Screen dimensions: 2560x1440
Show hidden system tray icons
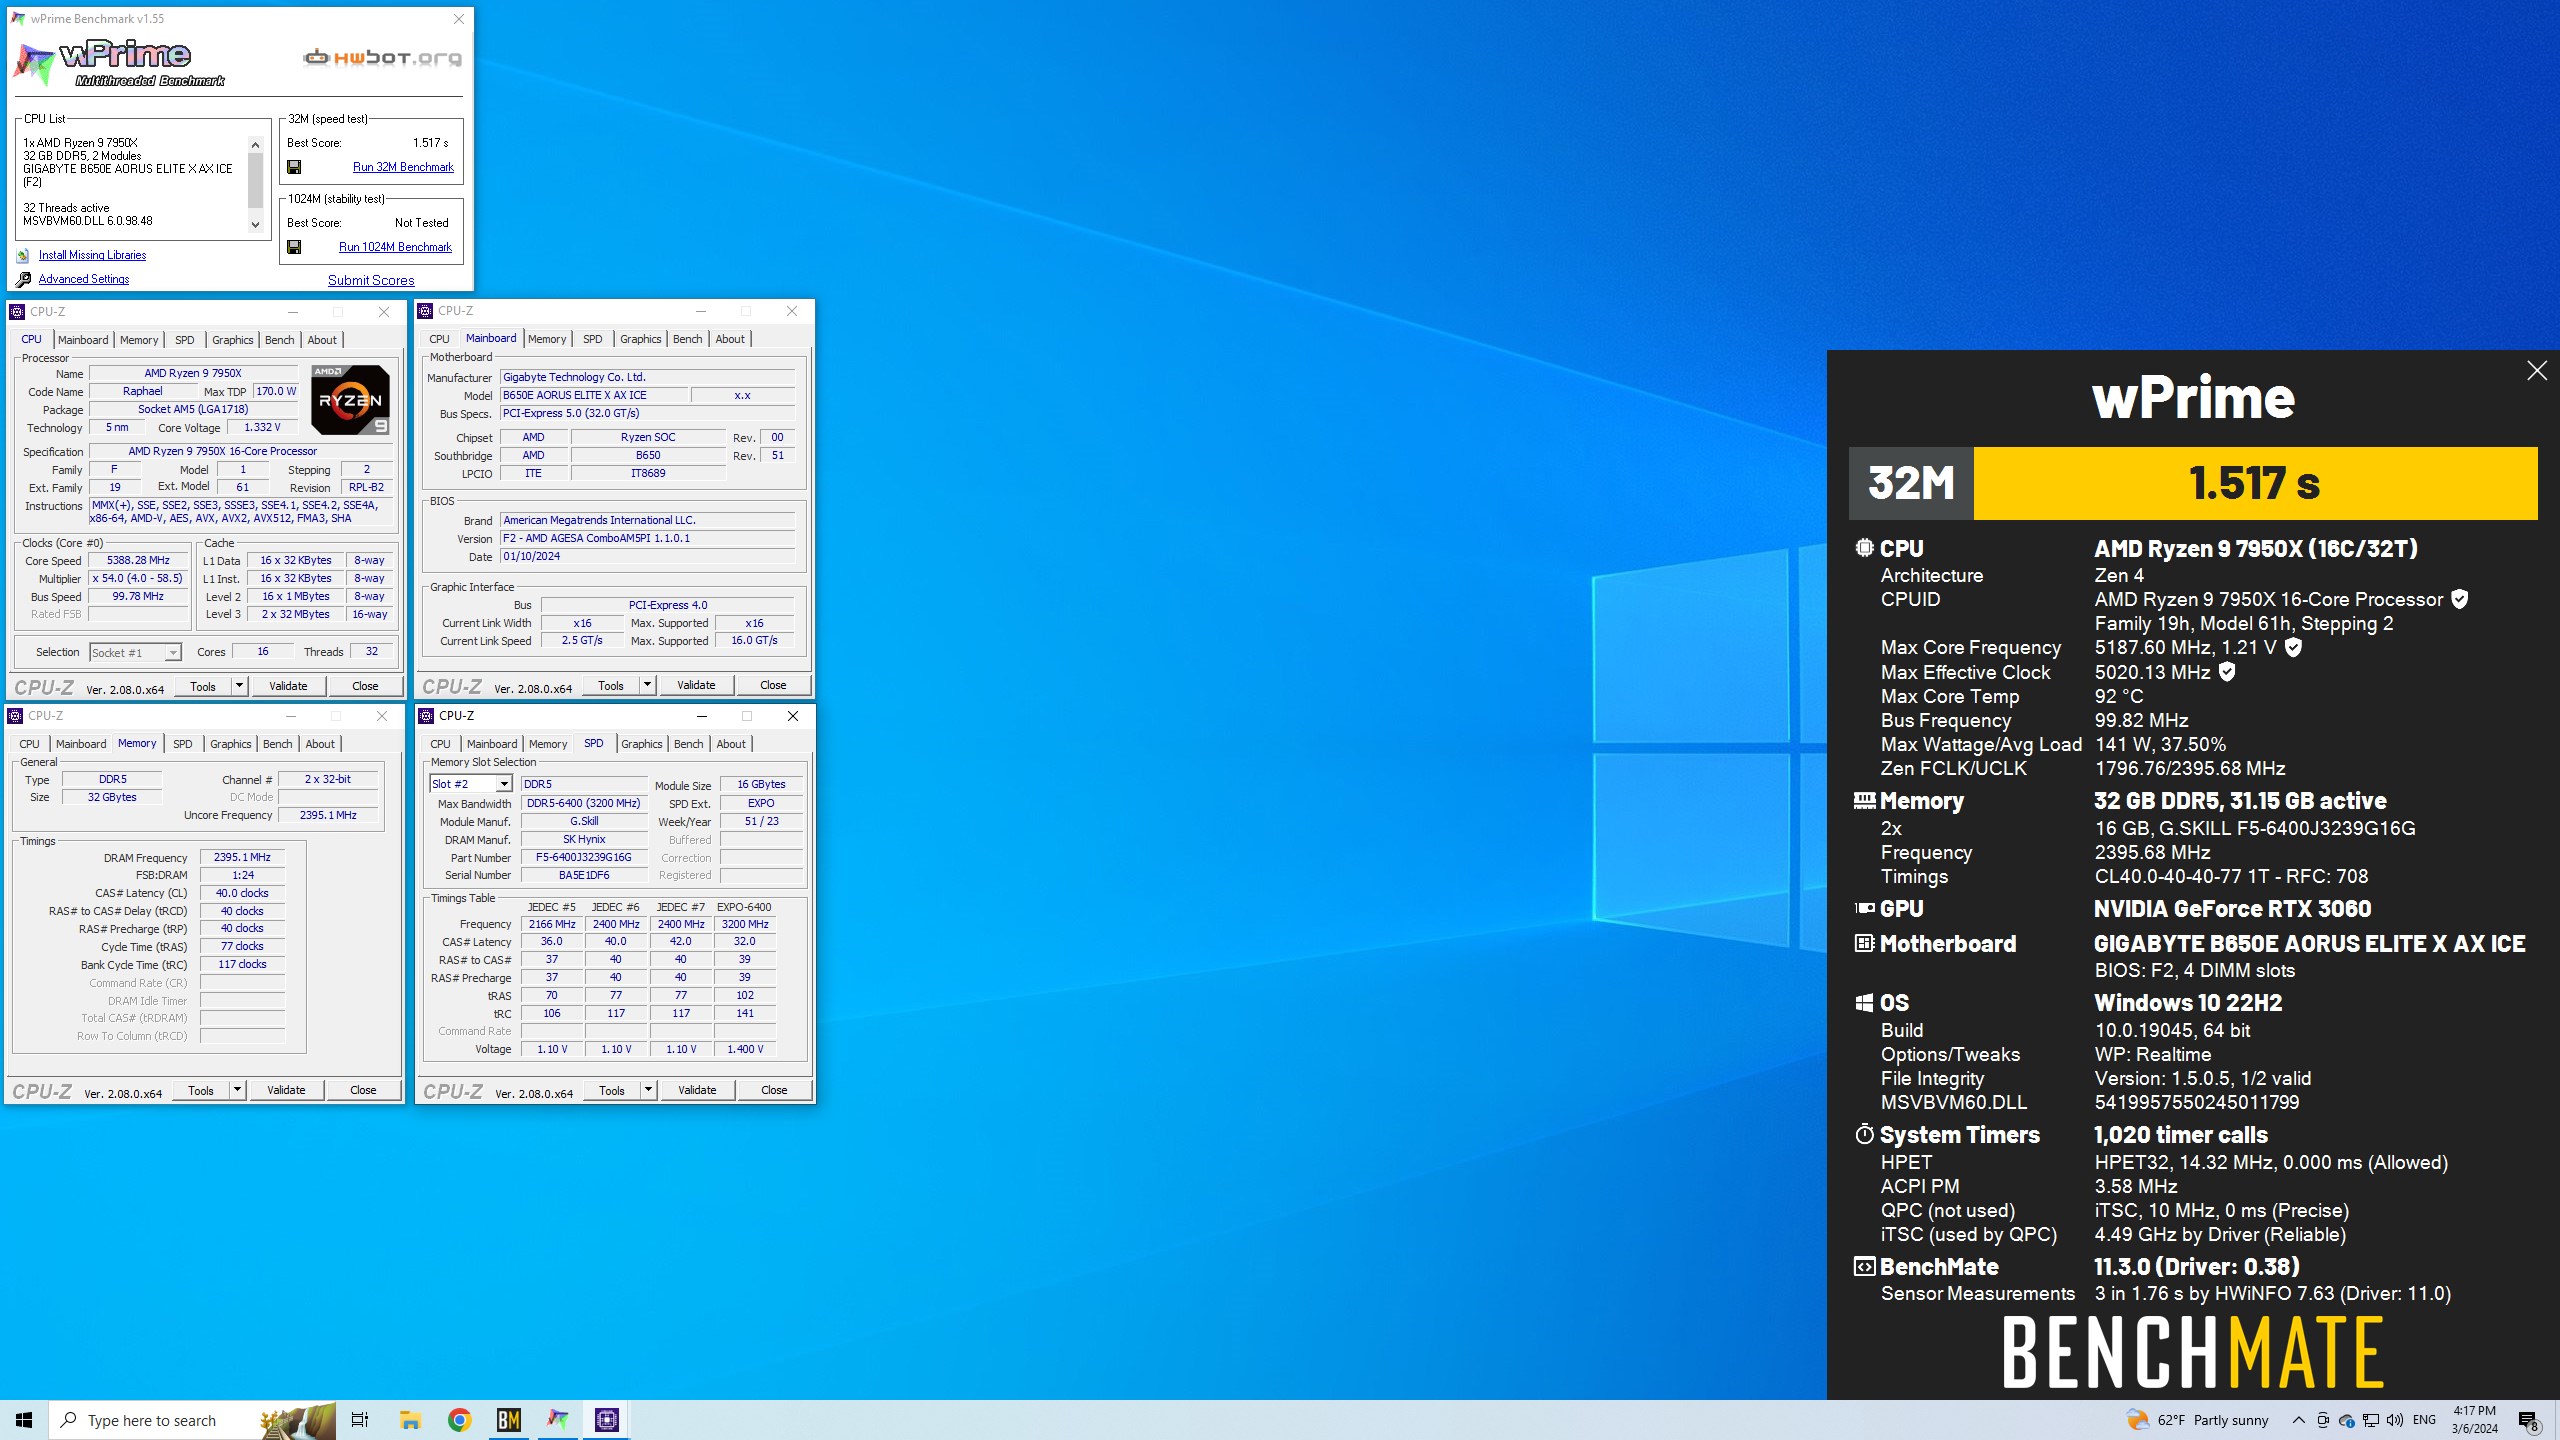coord(2298,1420)
